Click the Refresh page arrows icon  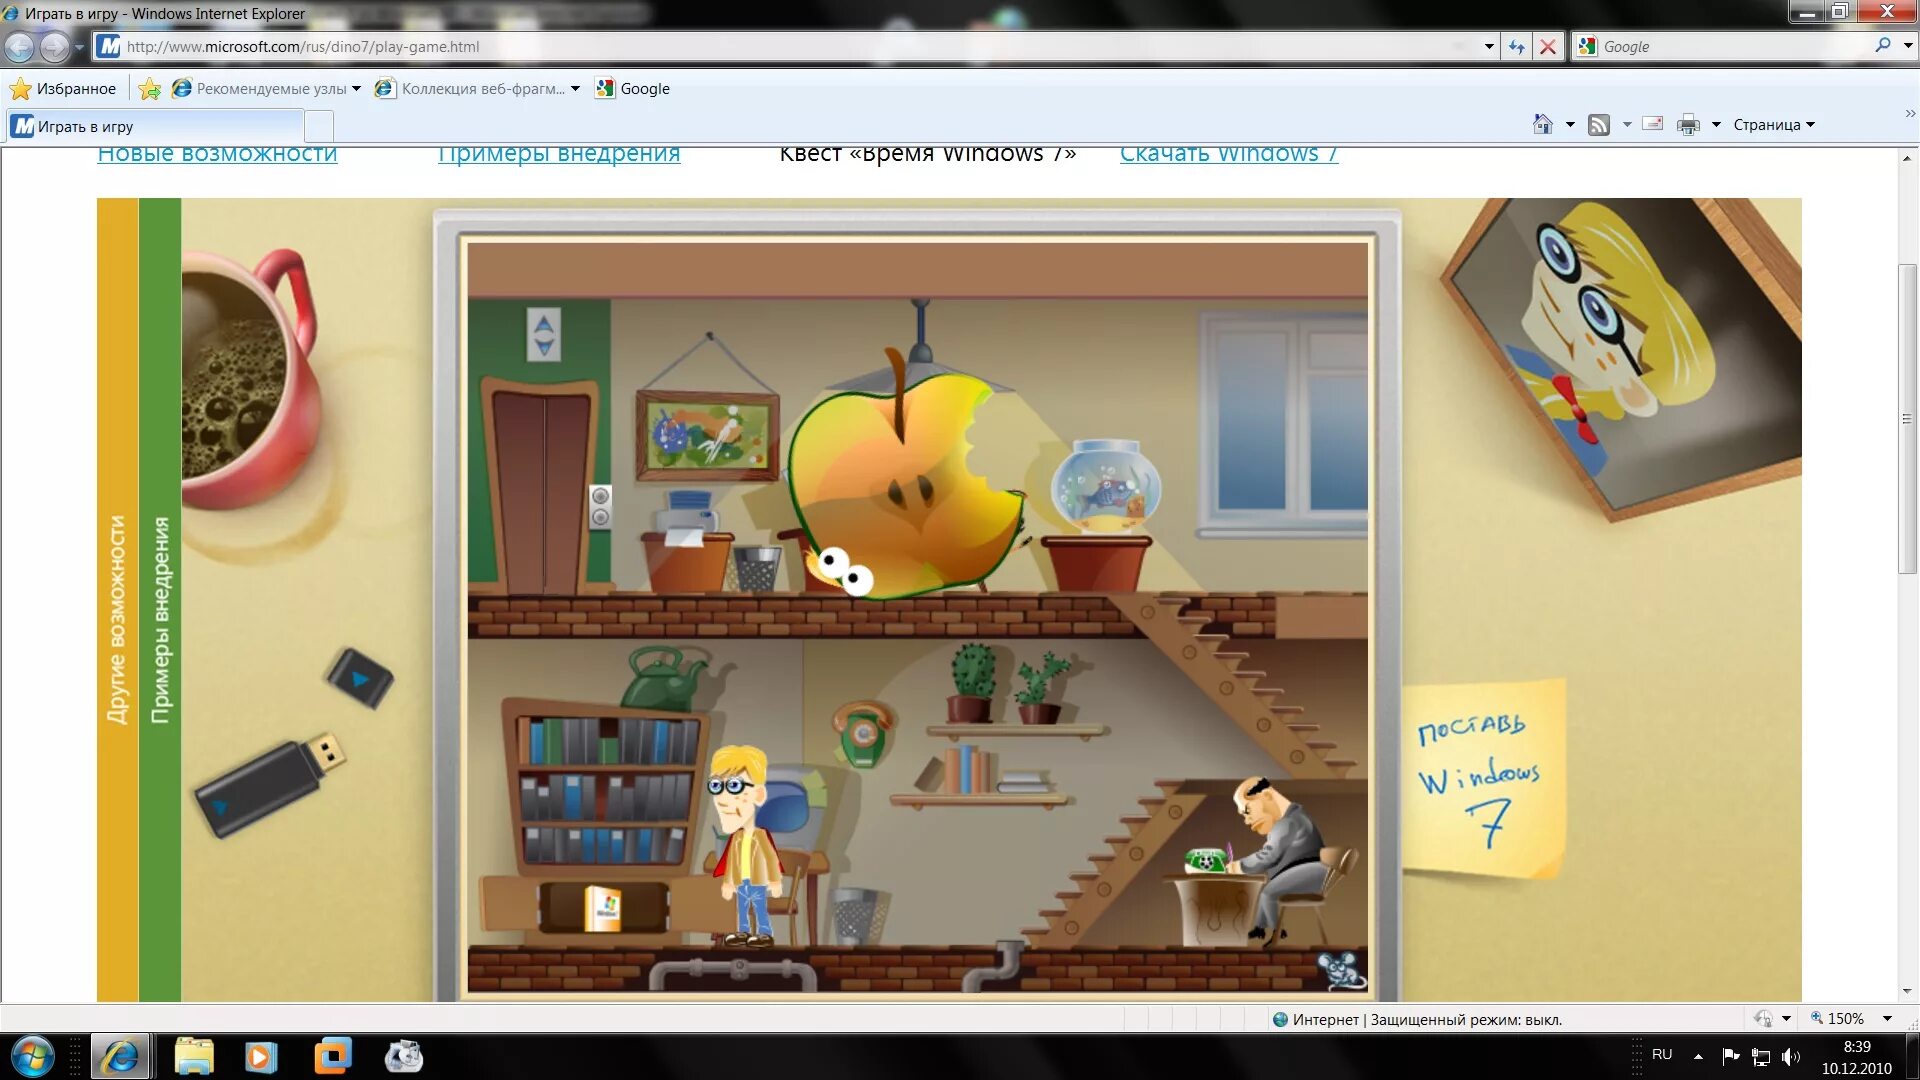pyautogui.click(x=1517, y=47)
